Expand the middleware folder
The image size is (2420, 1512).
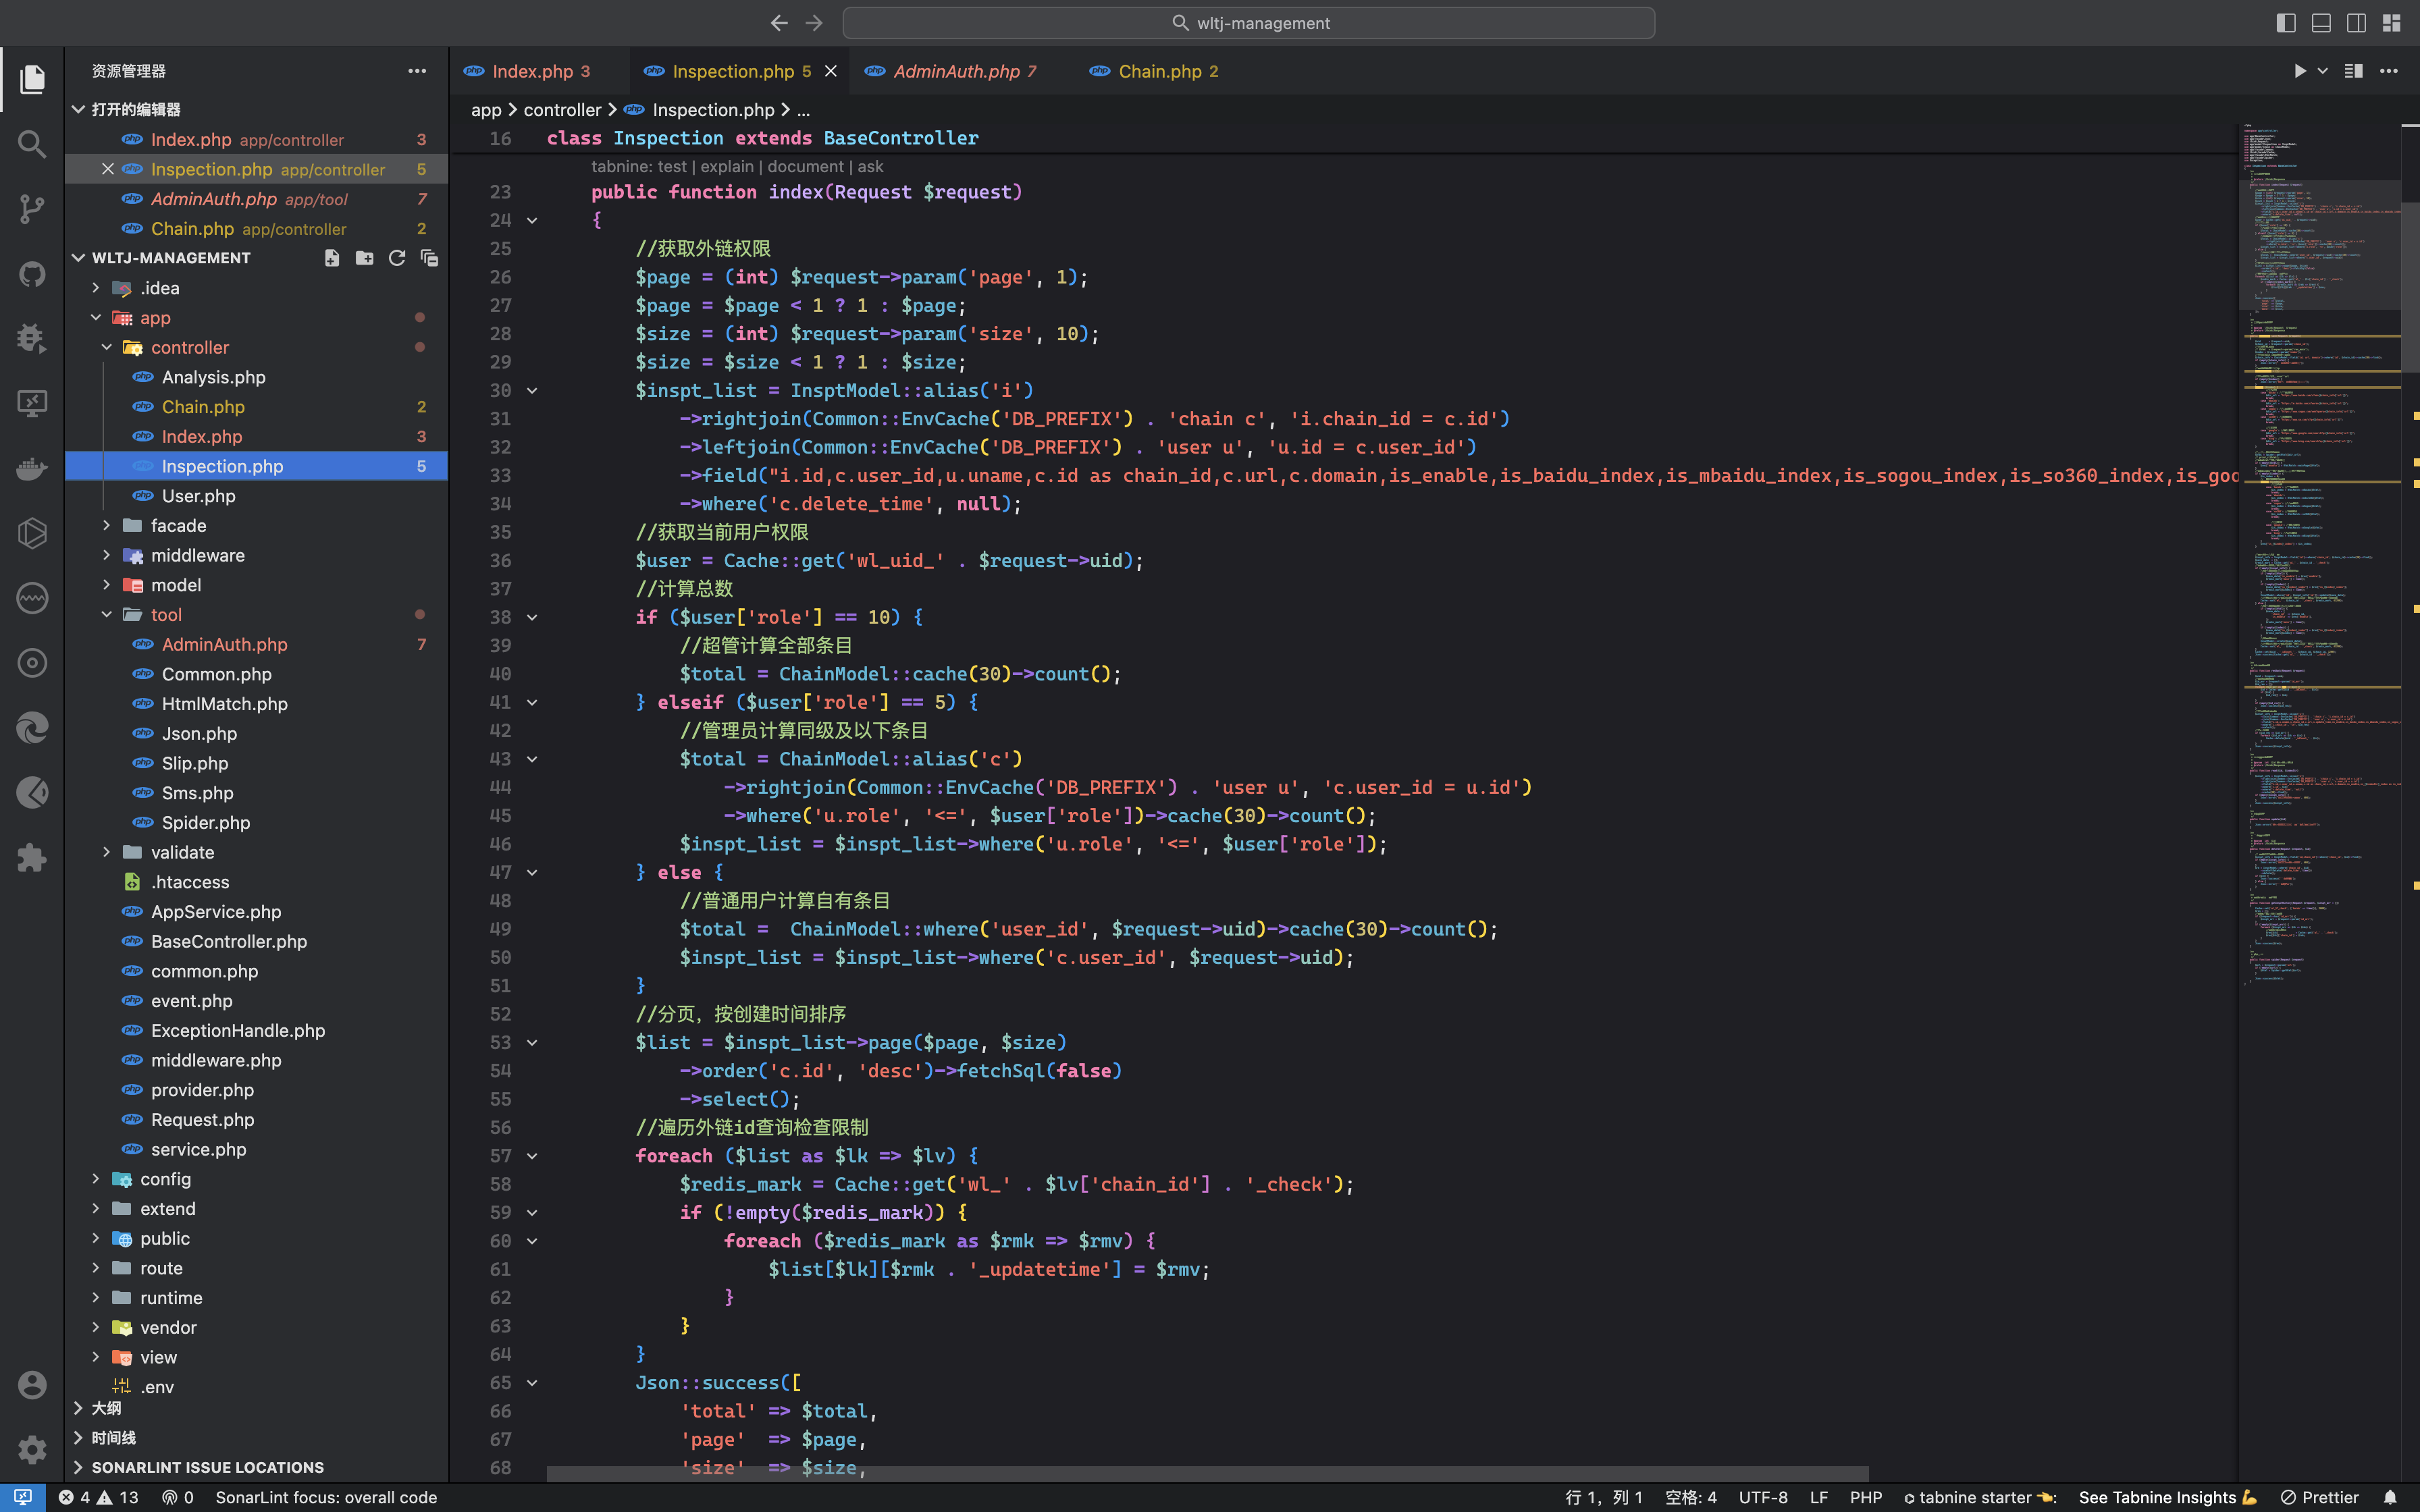107,556
